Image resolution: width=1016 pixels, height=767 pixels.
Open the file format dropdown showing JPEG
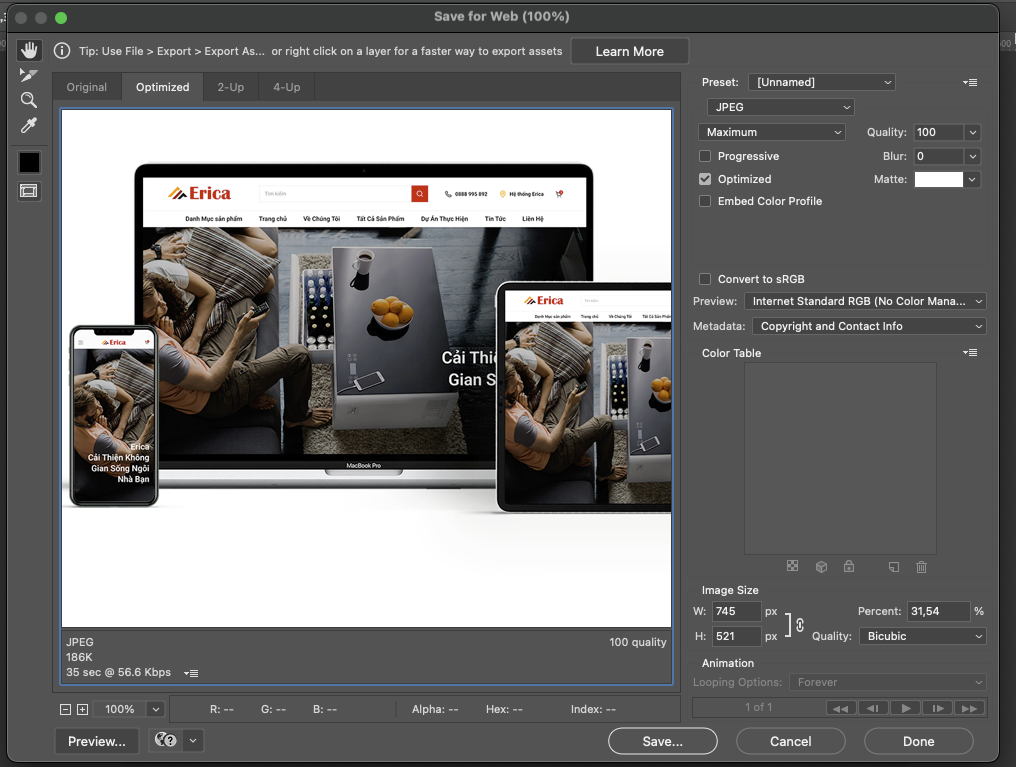click(779, 106)
